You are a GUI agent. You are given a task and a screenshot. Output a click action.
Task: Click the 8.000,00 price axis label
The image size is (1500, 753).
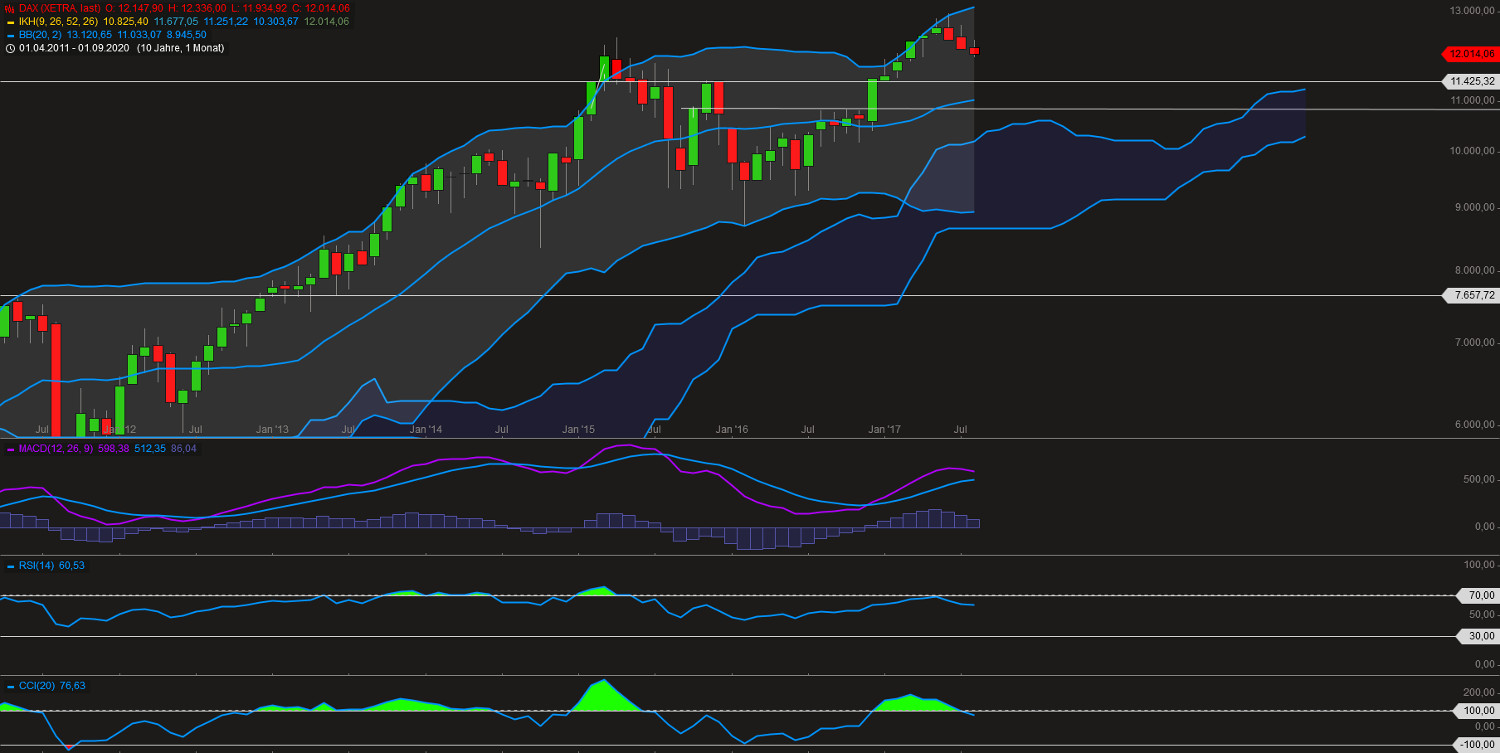1474,270
